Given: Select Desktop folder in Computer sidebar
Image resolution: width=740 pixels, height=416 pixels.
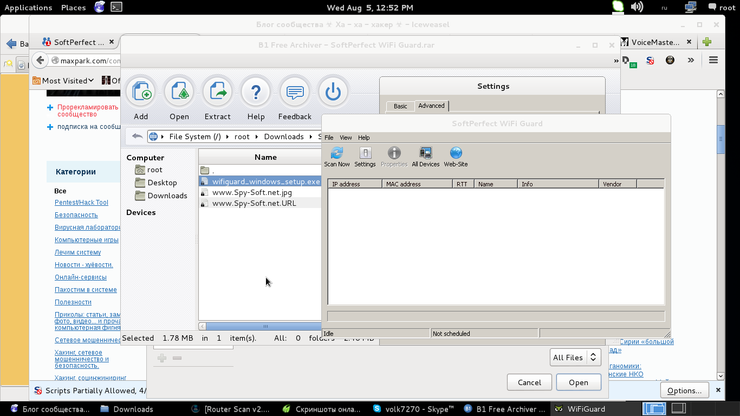Looking at the screenshot, I should [x=162, y=183].
